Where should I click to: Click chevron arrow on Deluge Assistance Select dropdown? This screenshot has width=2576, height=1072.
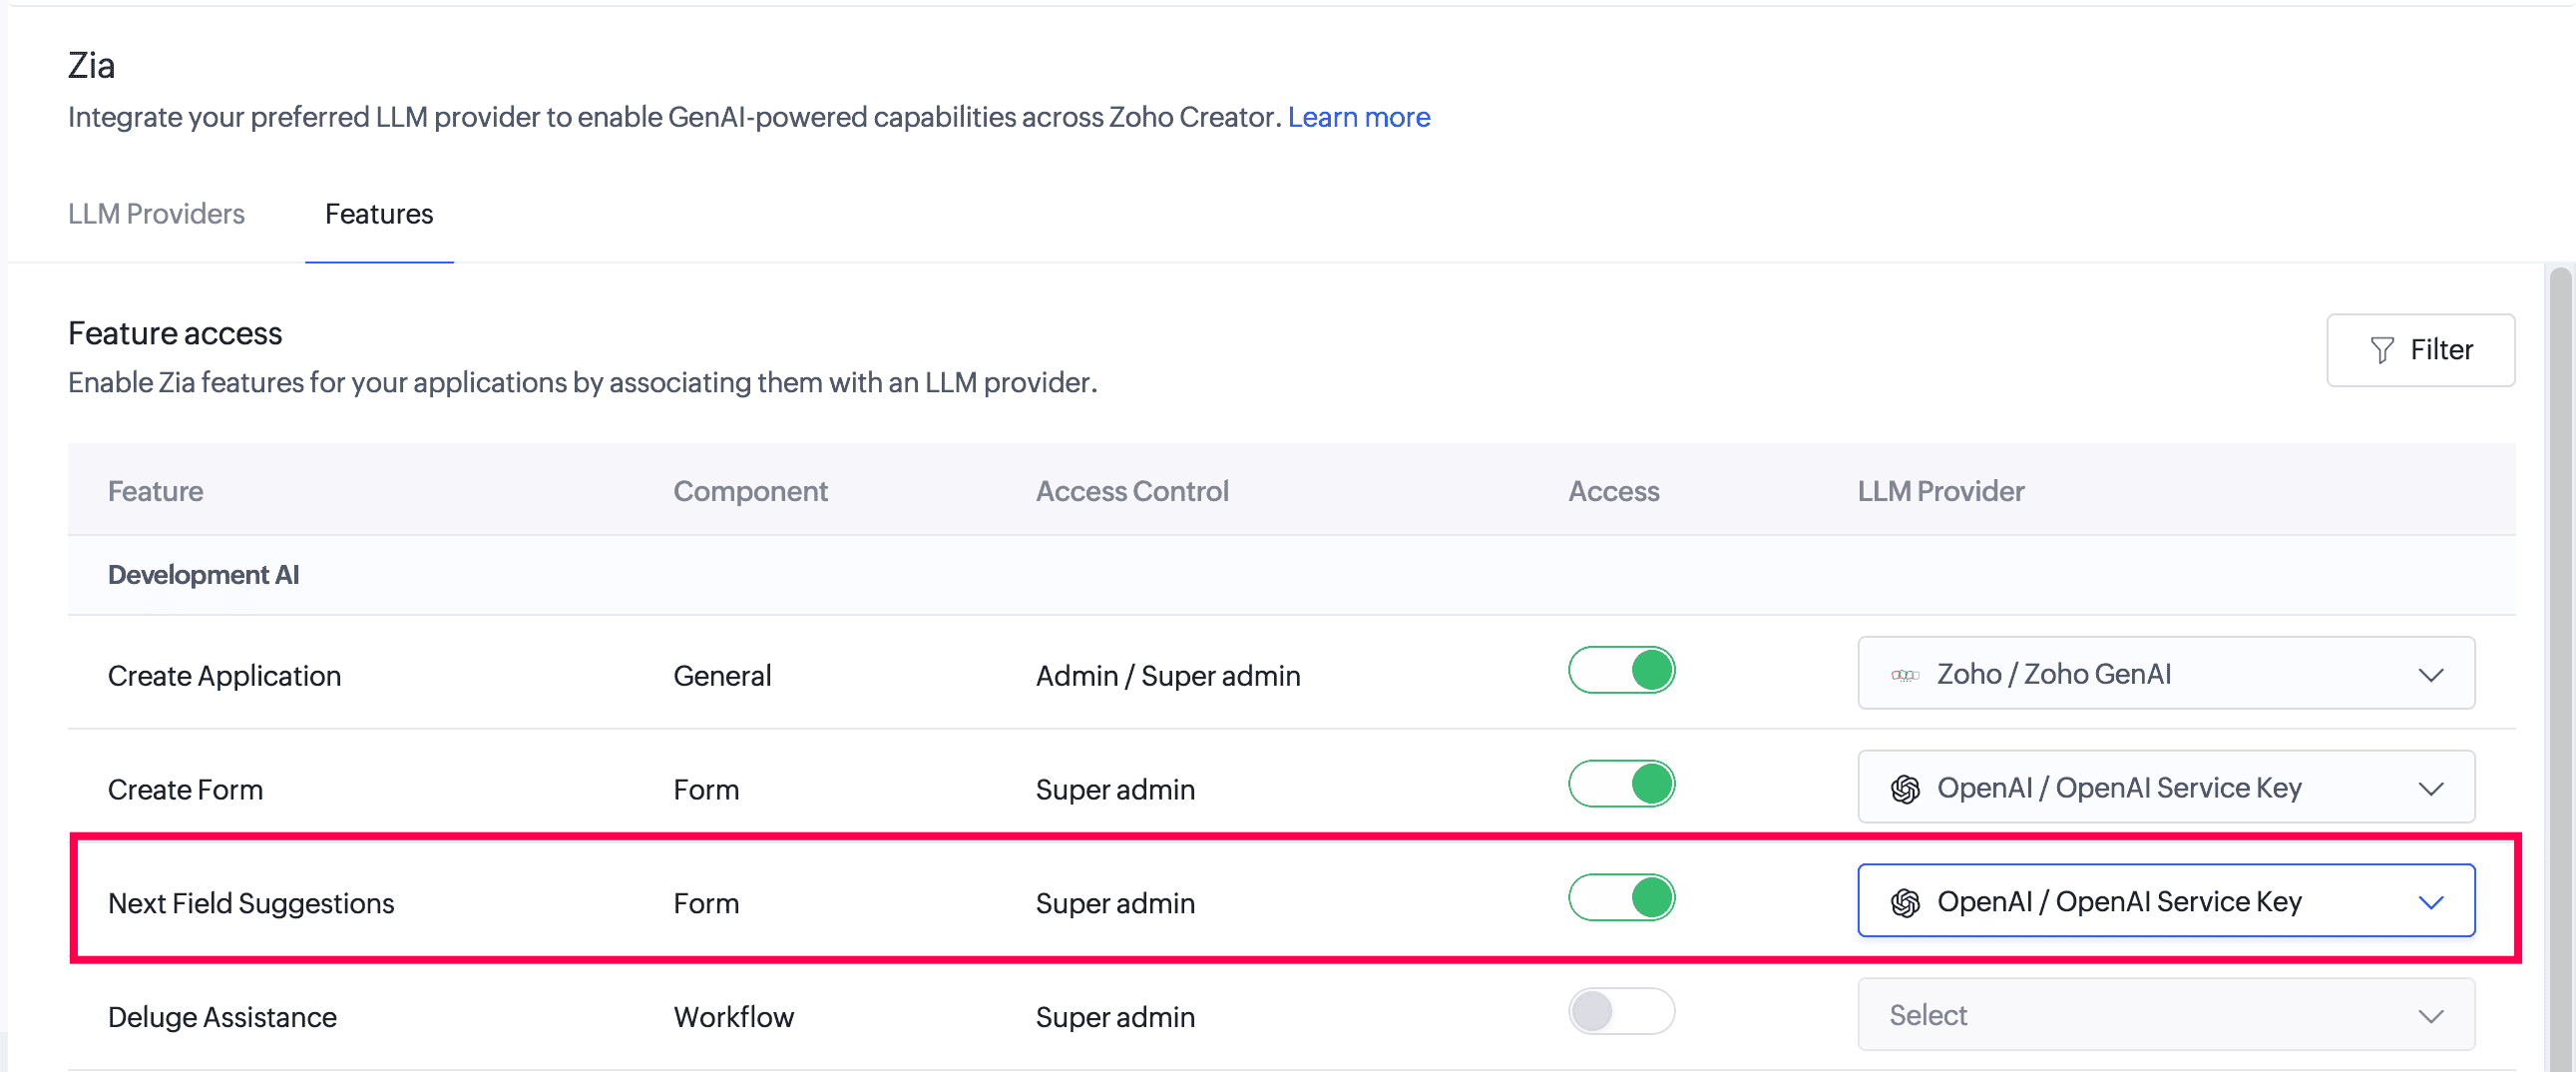click(x=2431, y=1016)
